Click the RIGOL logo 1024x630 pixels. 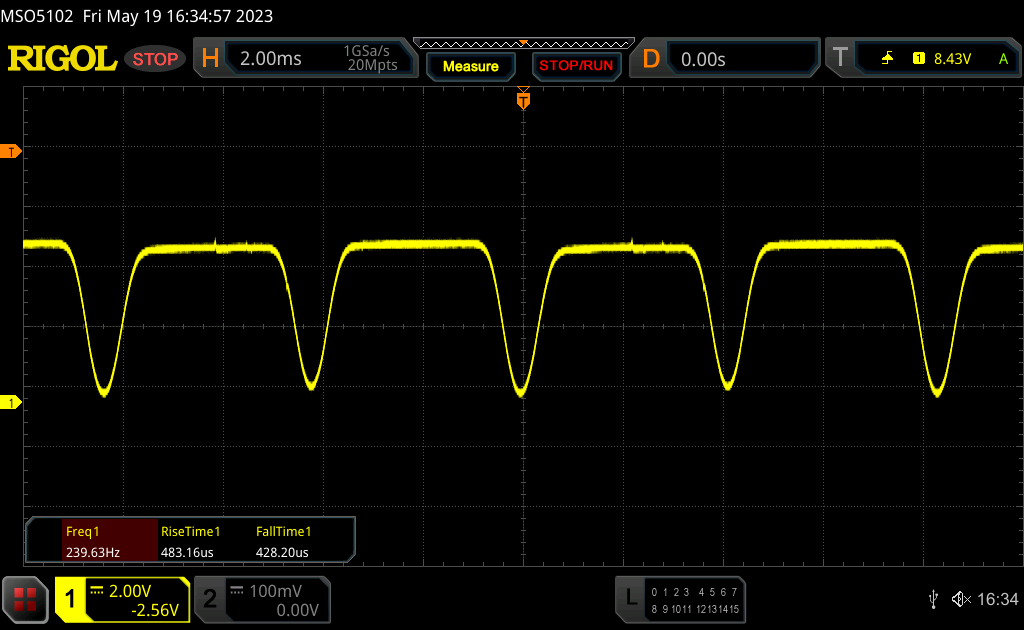click(x=62, y=59)
